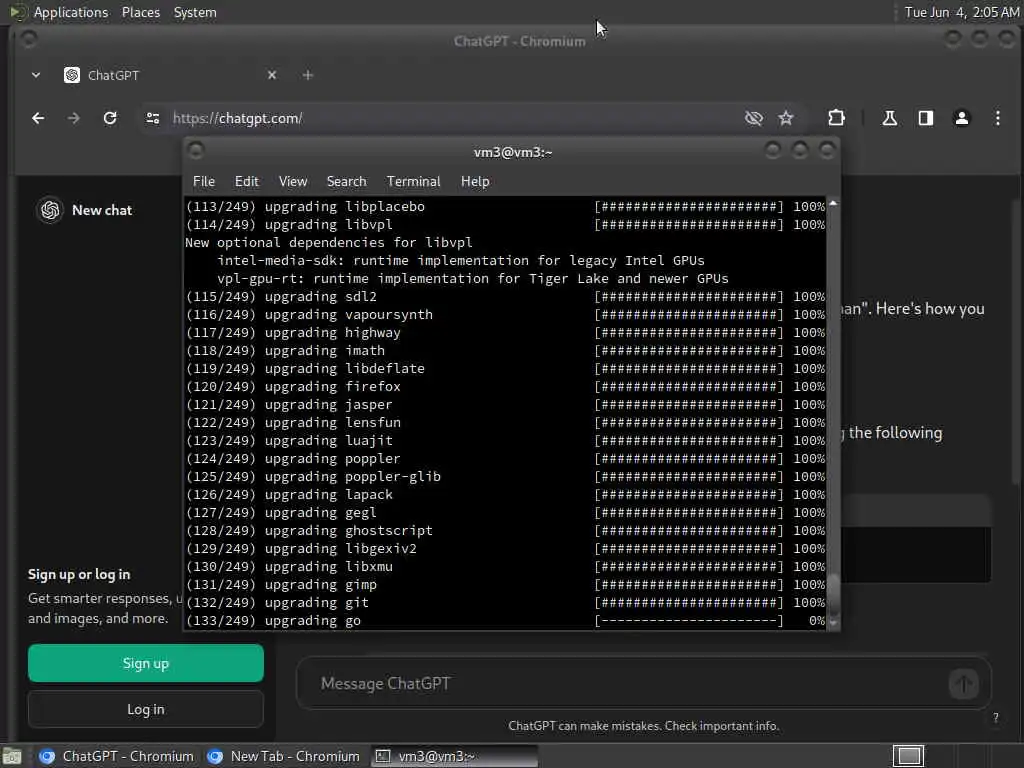This screenshot has height=768, width=1024.
Task: Click the terminal title vm3@vm3:~
Action: click(513, 152)
